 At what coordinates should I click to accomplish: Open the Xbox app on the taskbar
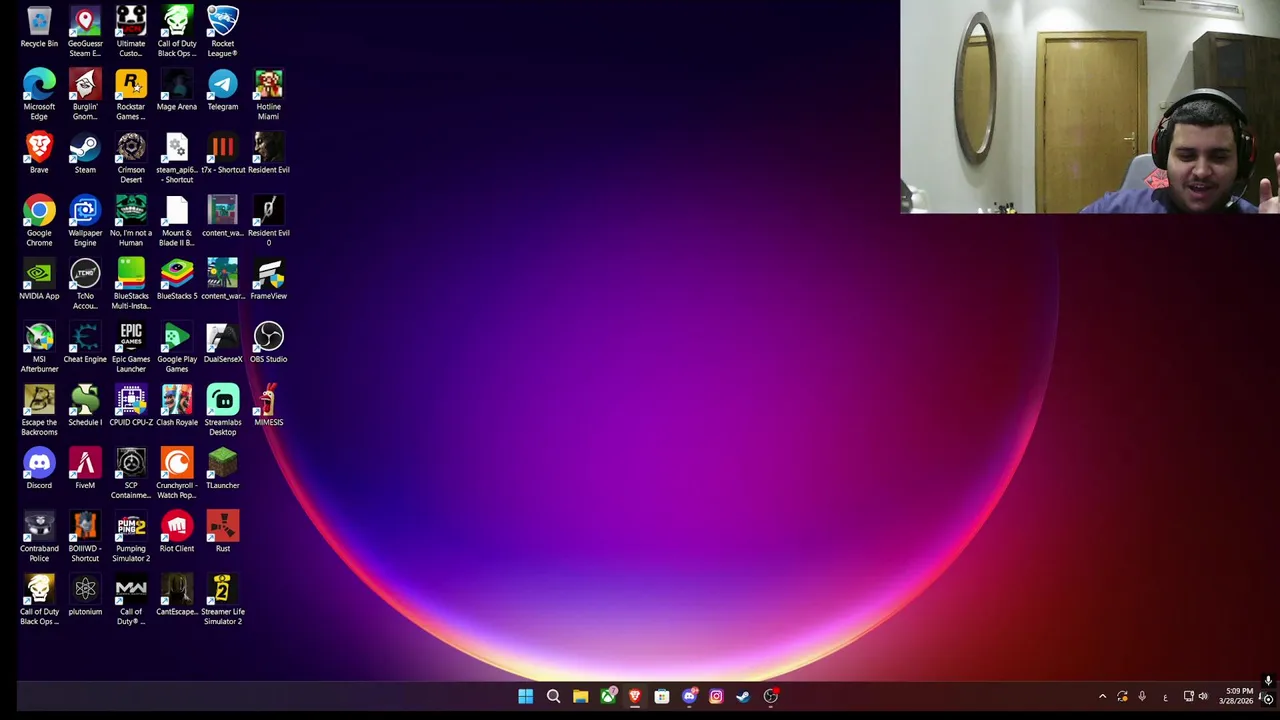[x=608, y=696]
